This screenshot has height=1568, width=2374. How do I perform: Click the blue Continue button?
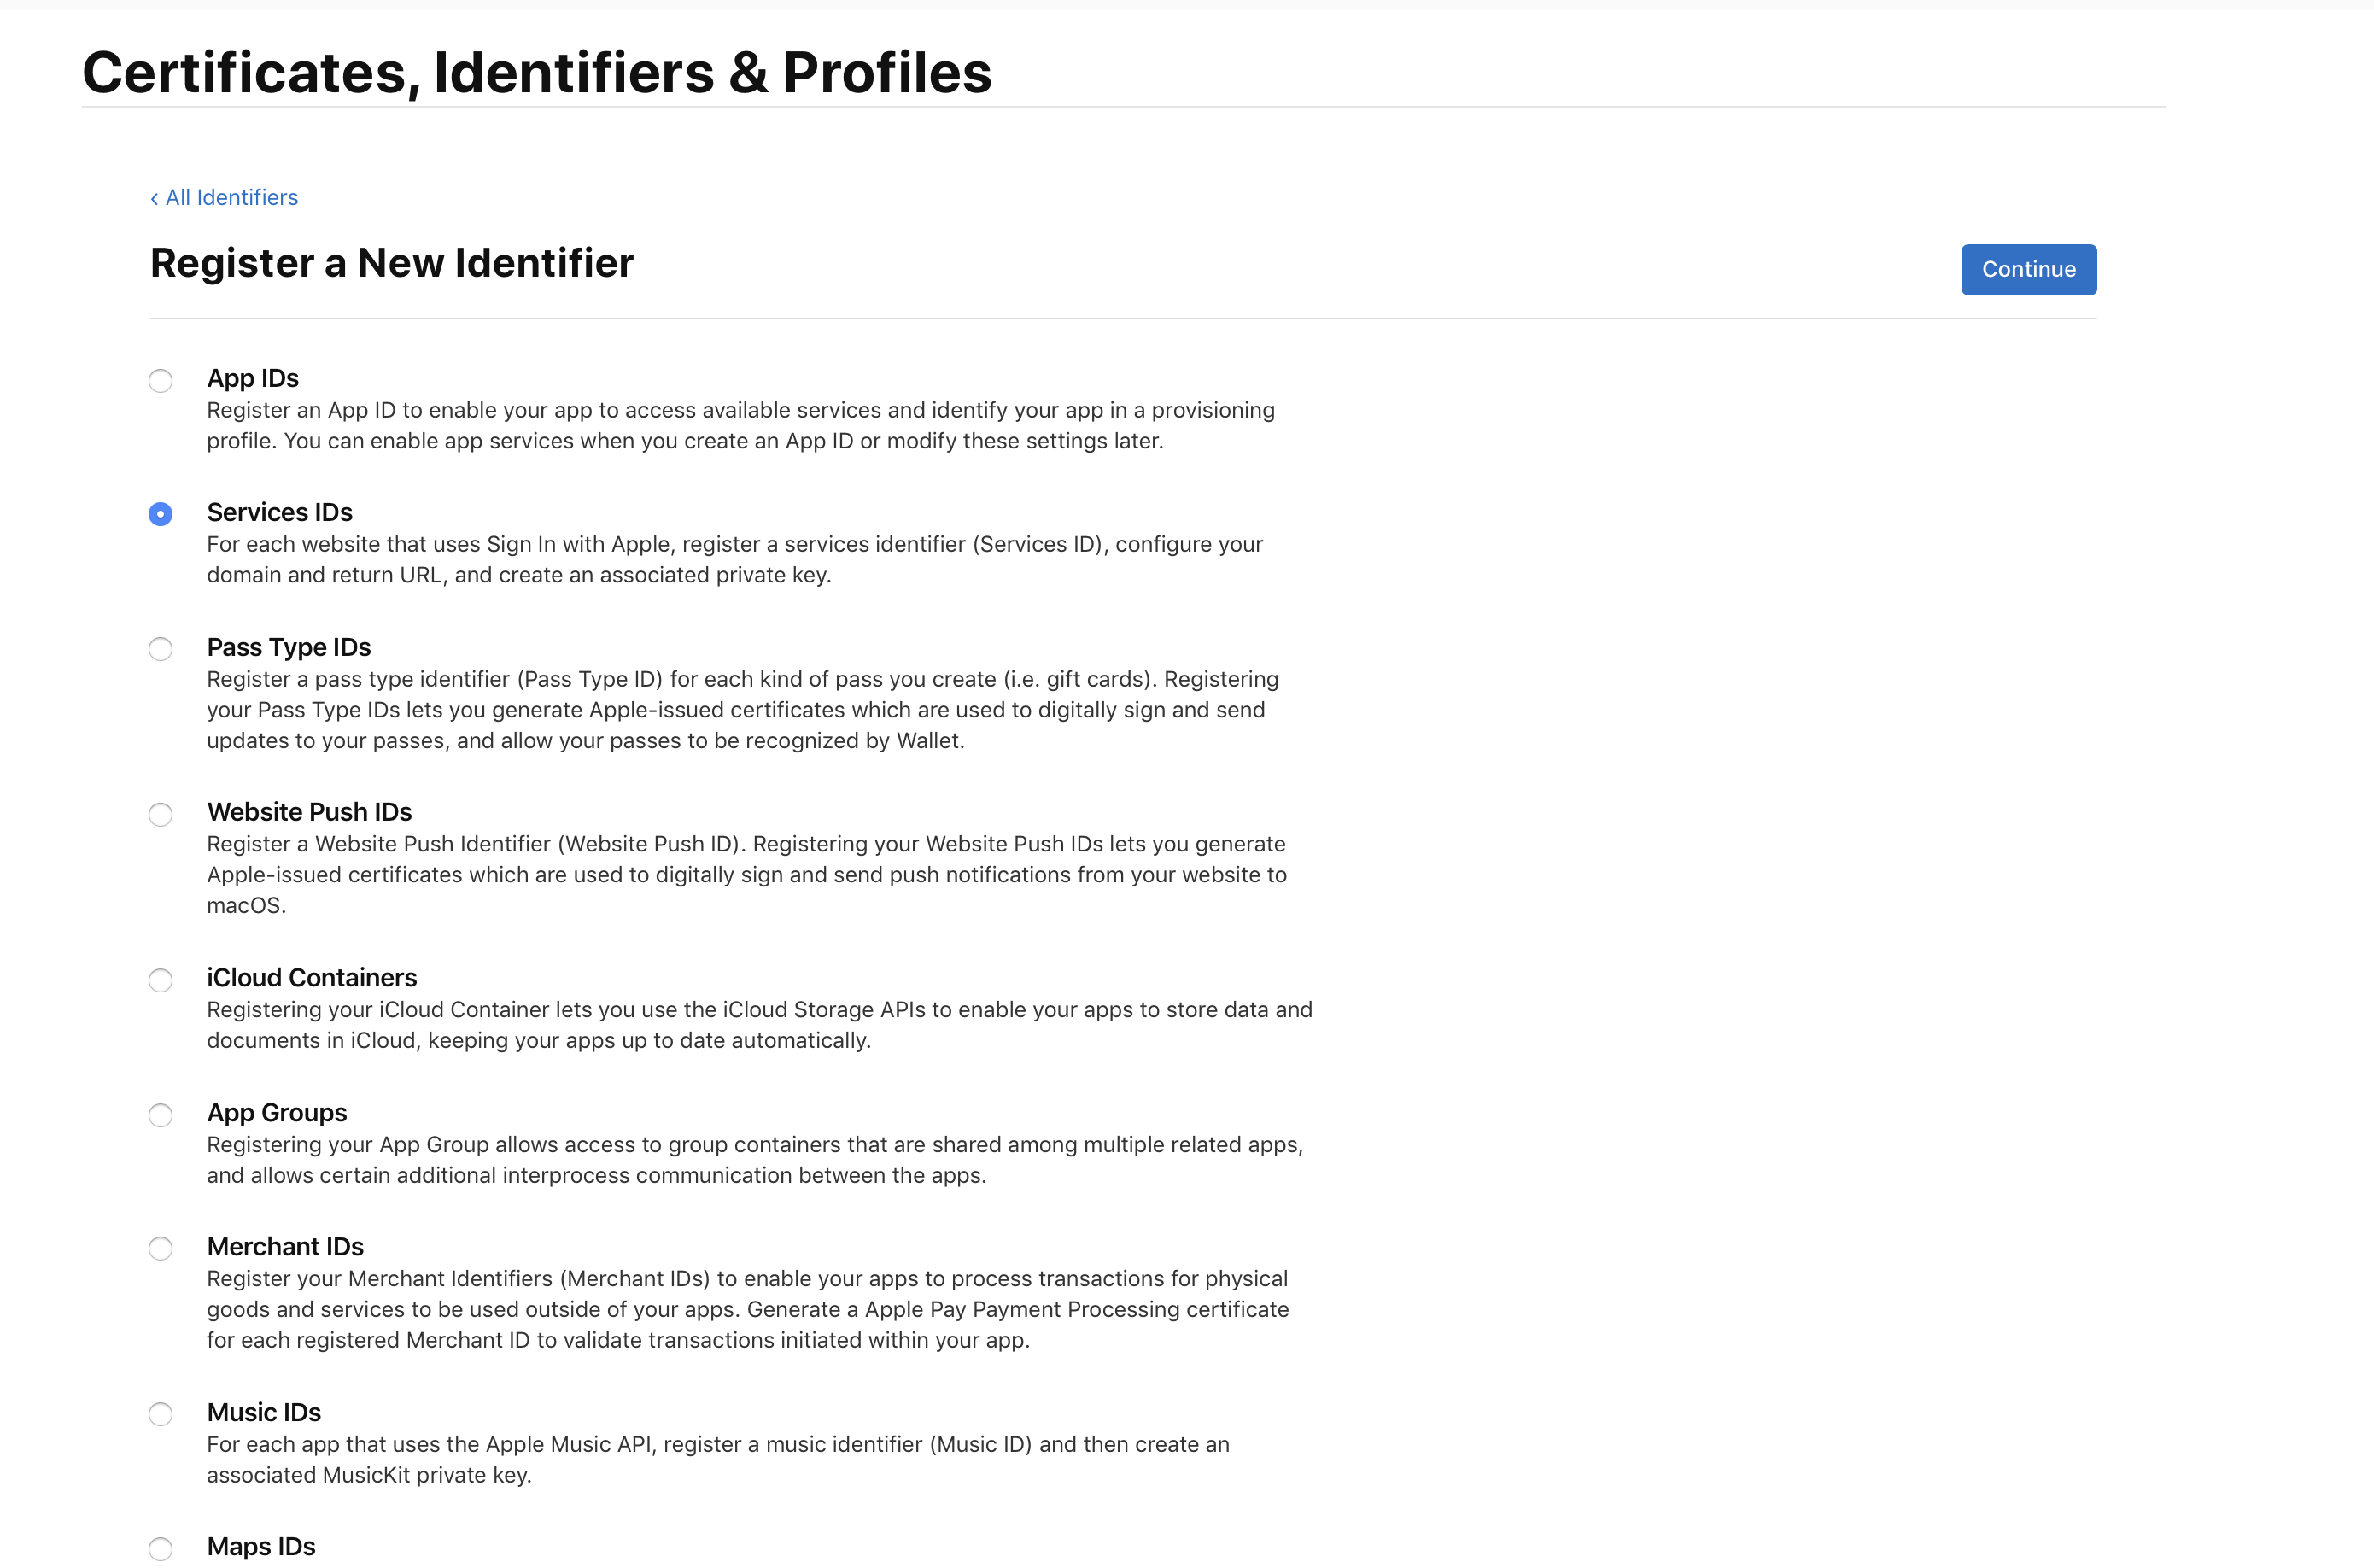[x=2028, y=269]
